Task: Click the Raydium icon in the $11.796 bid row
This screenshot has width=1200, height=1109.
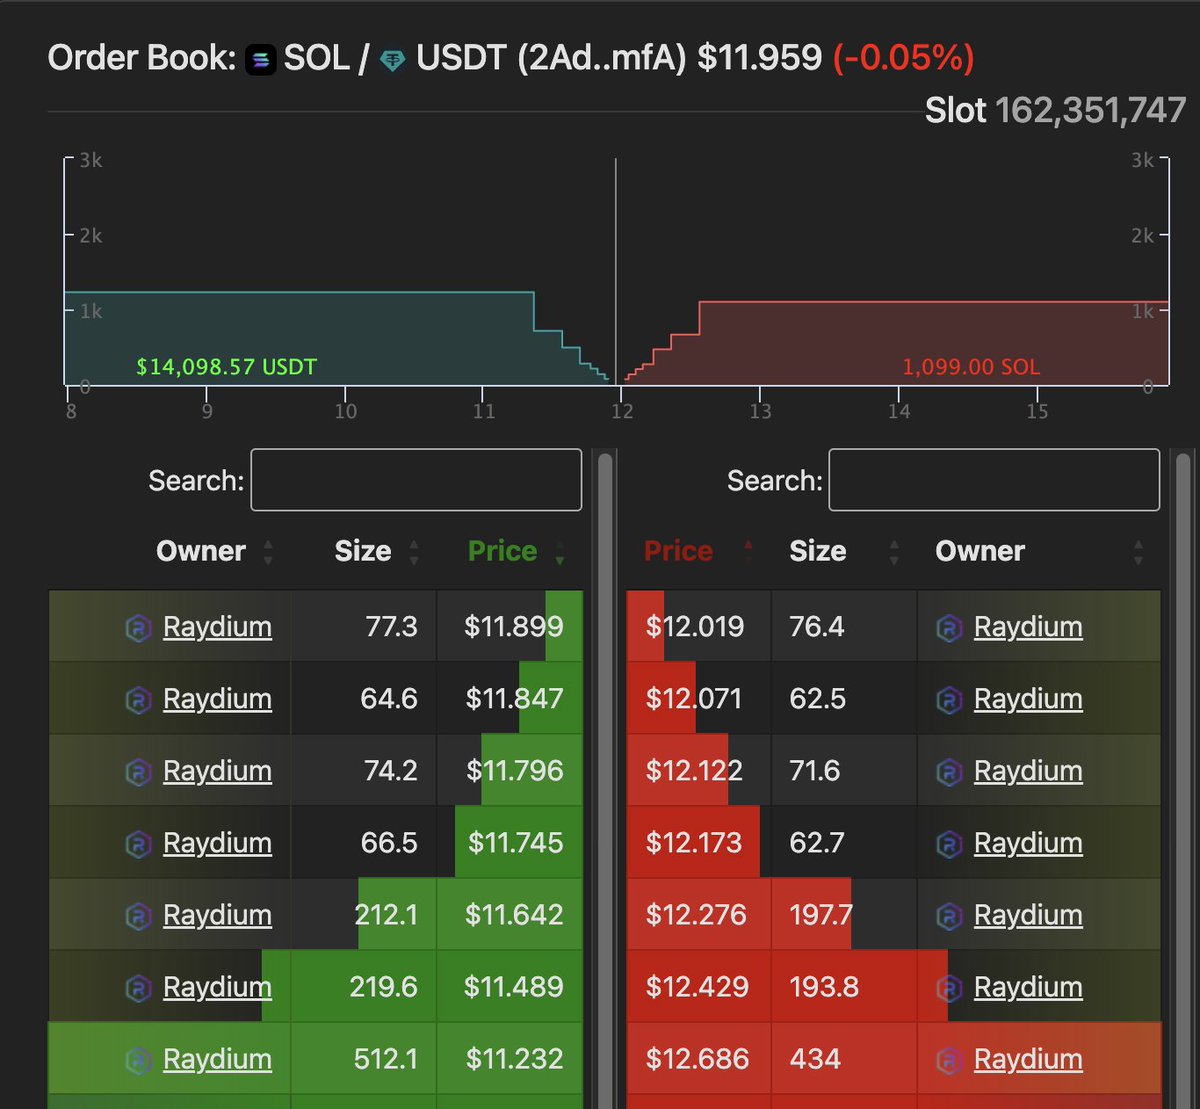Action: point(138,772)
